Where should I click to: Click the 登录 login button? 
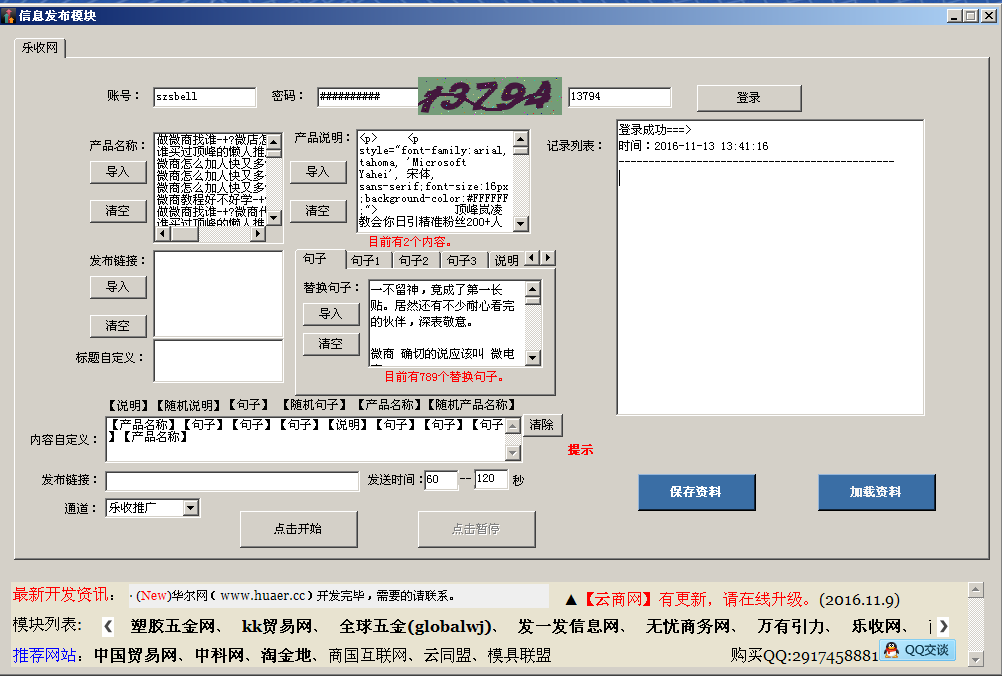tap(749, 98)
